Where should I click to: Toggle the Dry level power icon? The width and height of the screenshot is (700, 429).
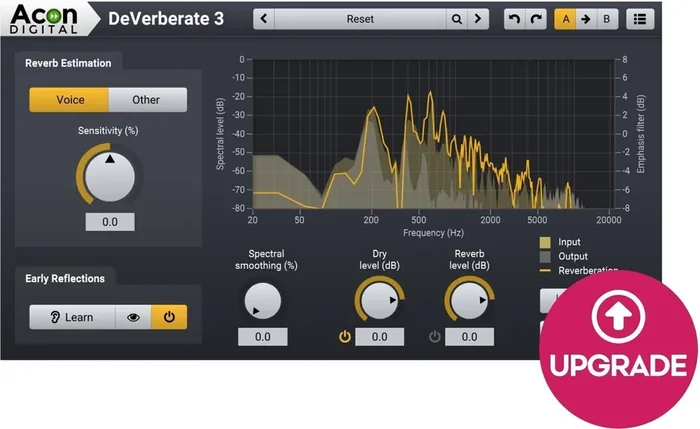click(x=345, y=337)
